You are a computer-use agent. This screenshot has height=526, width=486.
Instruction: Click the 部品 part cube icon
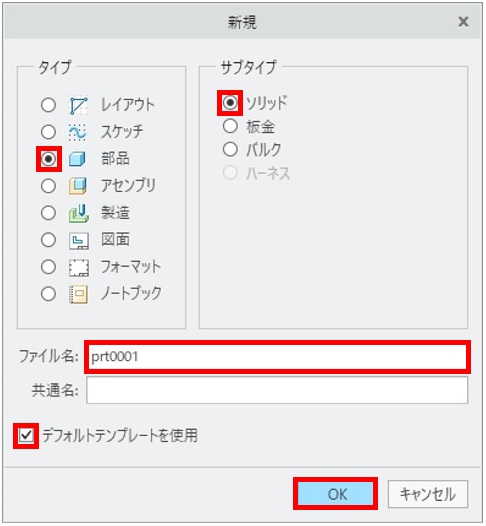[77, 159]
